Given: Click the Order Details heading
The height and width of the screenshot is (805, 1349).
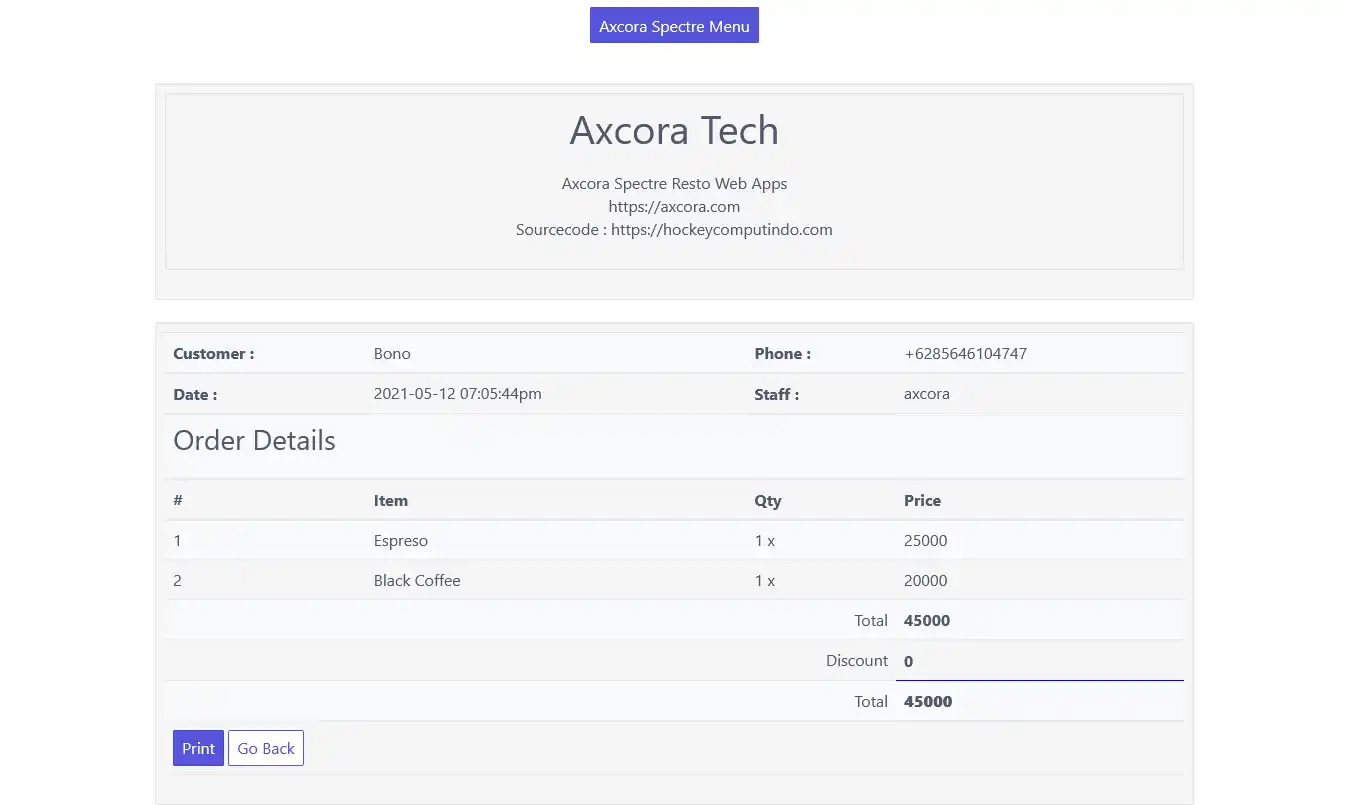Looking at the screenshot, I should pos(254,441).
